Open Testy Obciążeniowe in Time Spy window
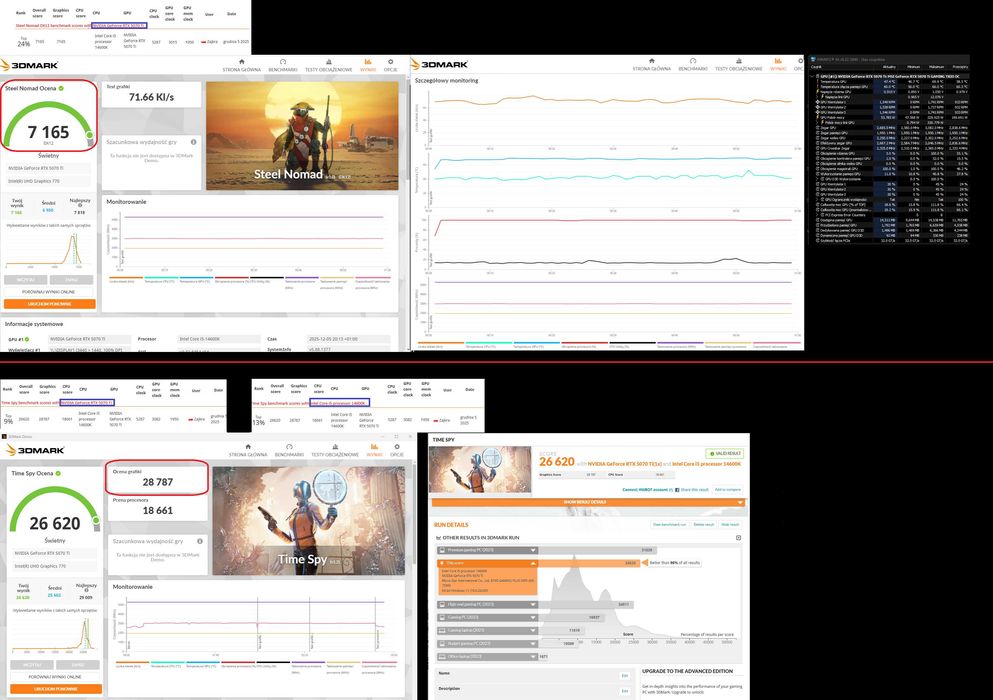This screenshot has width=993, height=700. coord(334,450)
